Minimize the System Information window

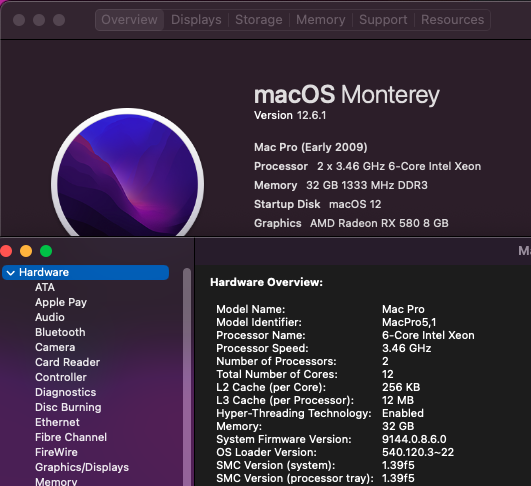coord(26,251)
